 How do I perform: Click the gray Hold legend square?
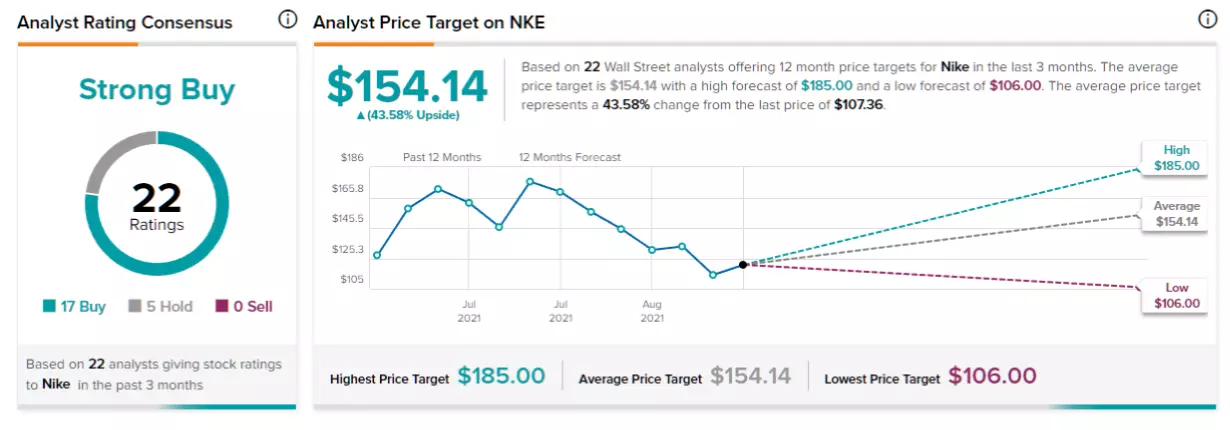133,307
